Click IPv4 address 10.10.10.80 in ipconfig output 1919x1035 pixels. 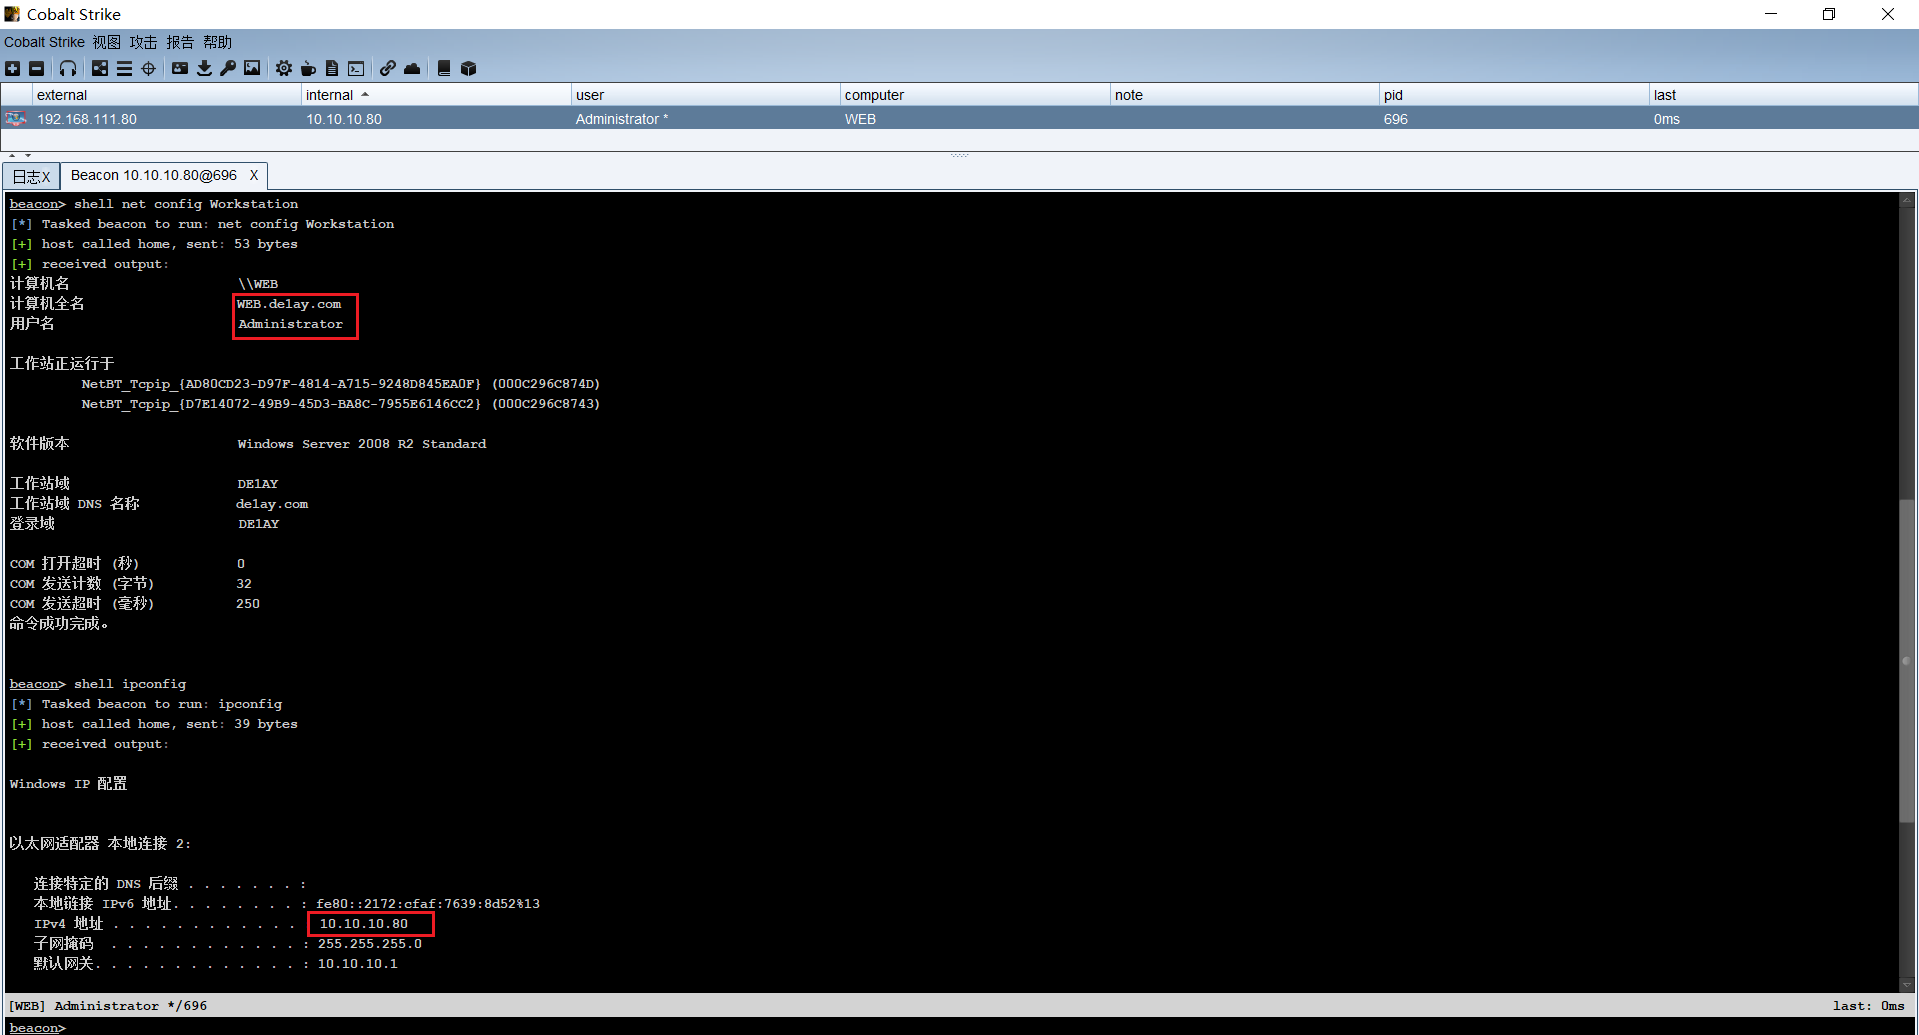364,924
